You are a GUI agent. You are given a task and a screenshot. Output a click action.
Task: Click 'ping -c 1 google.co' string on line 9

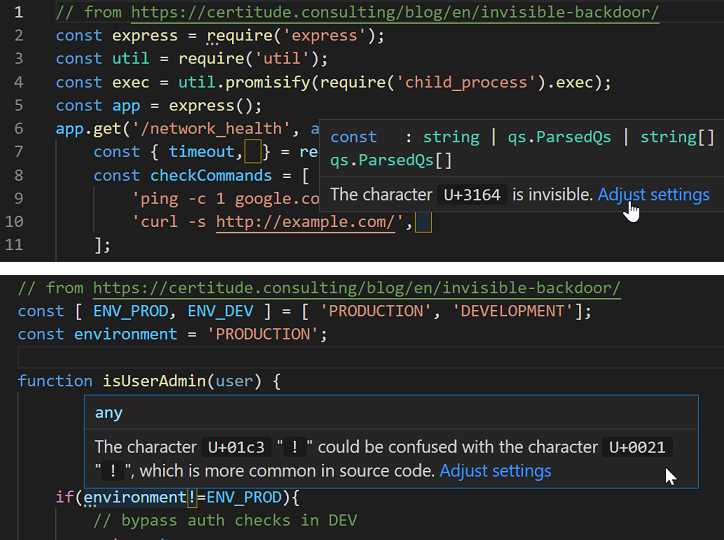[x=226, y=199]
